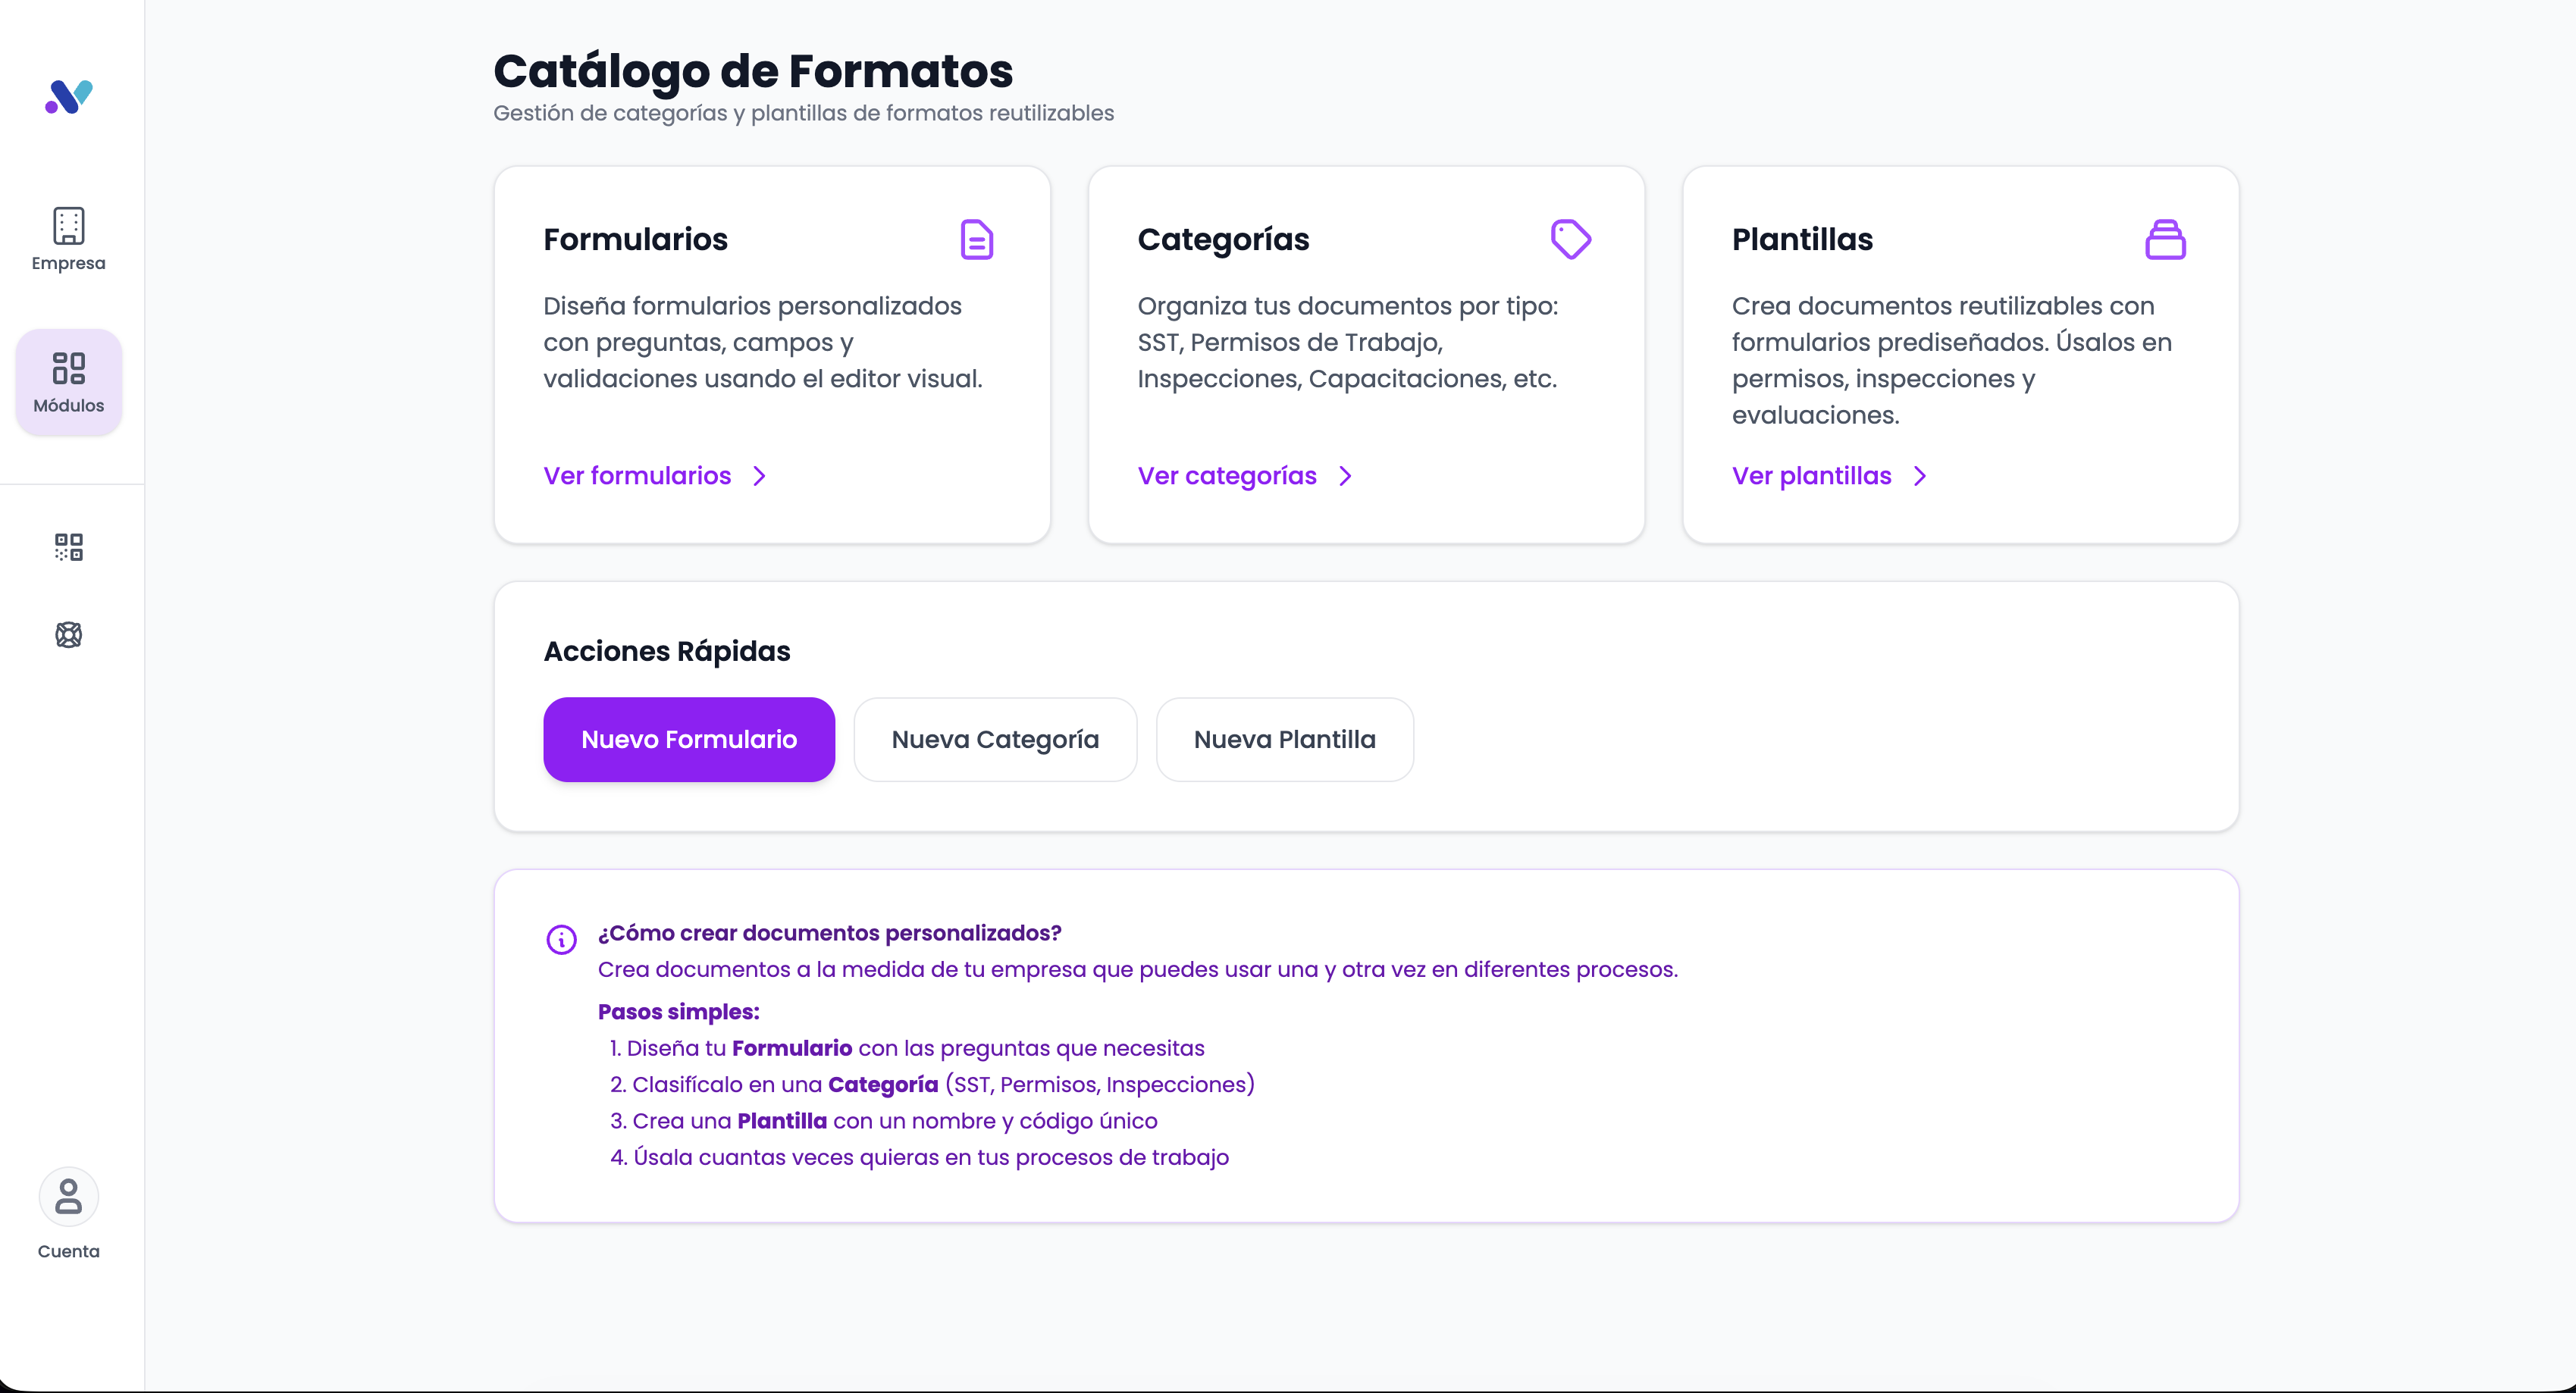Click chevron beside Ver categorías

point(1346,476)
